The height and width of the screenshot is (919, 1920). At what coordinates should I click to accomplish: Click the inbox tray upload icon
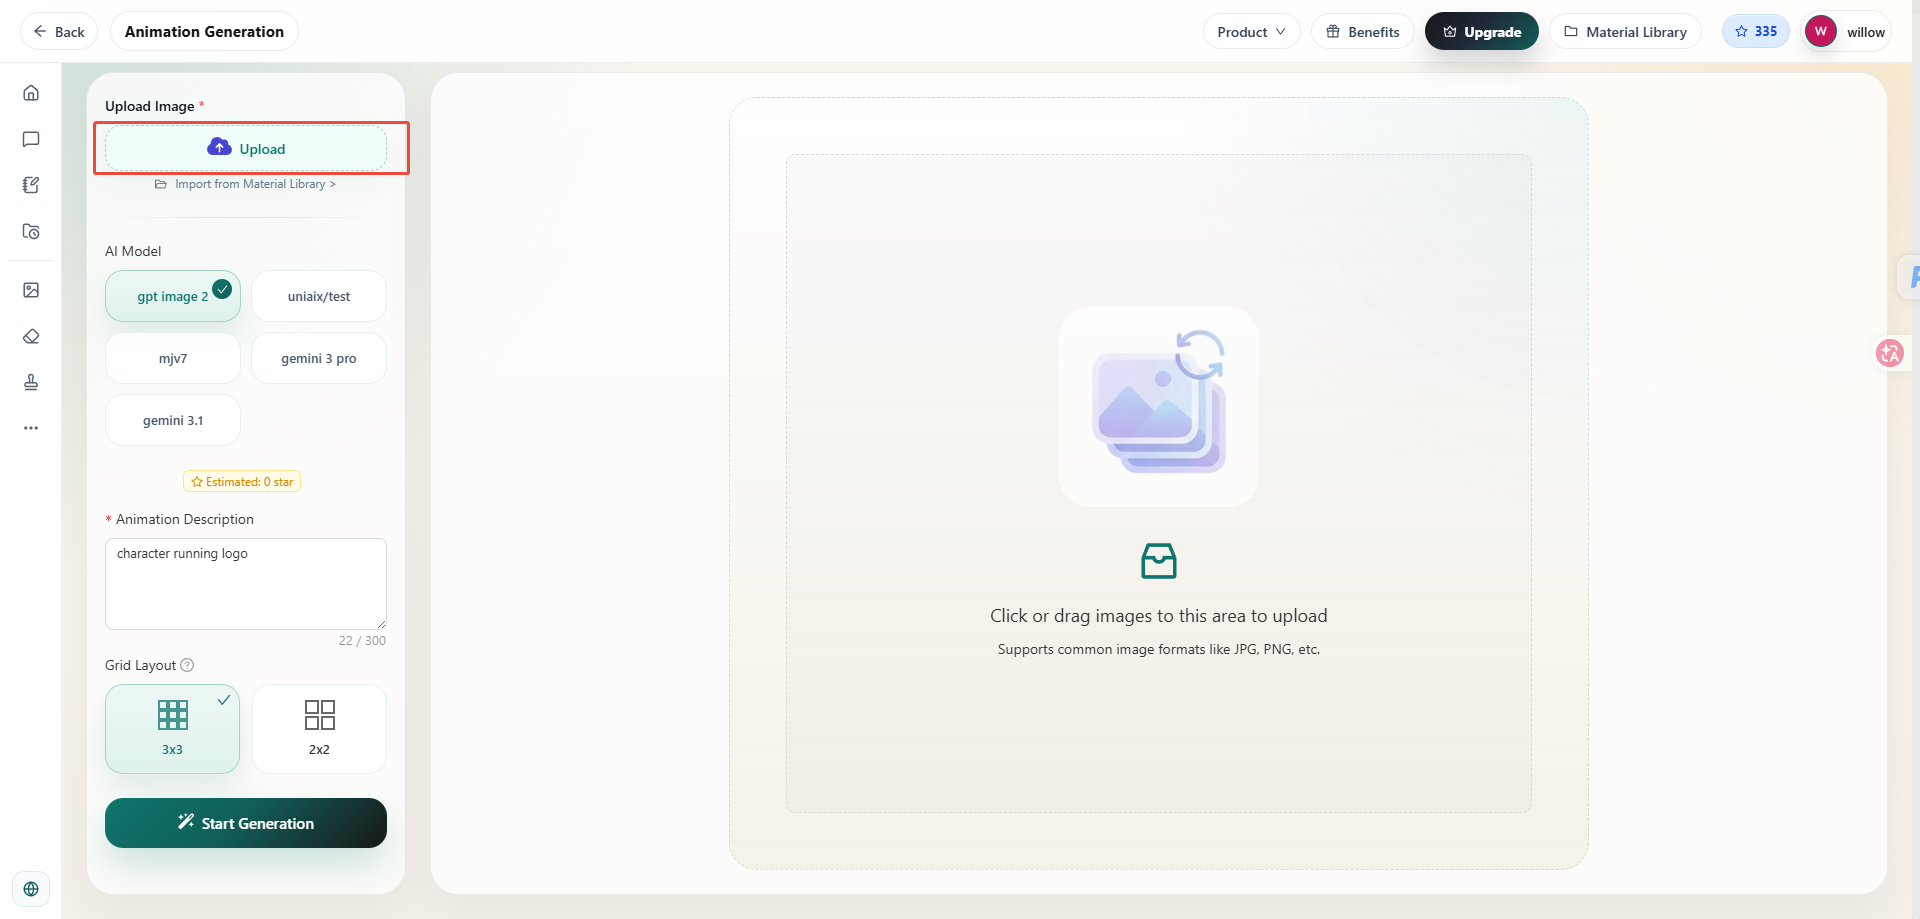(x=1159, y=561)
